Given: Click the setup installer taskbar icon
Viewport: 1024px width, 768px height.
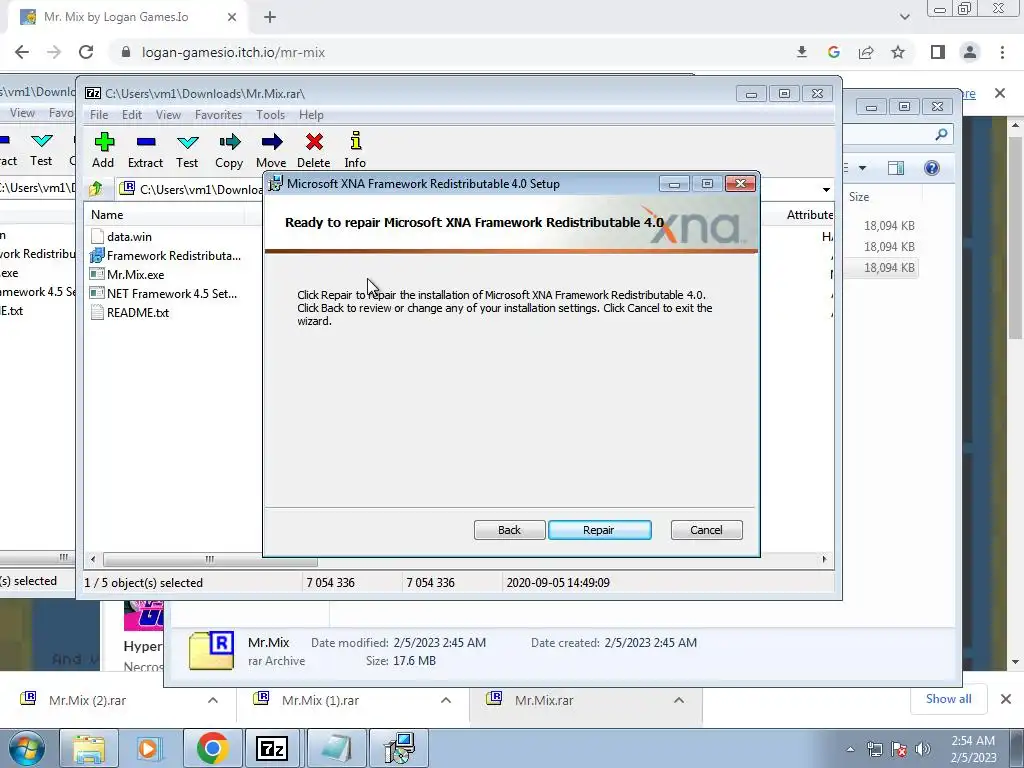Looking at the screenshot, I should pos(399,748).
